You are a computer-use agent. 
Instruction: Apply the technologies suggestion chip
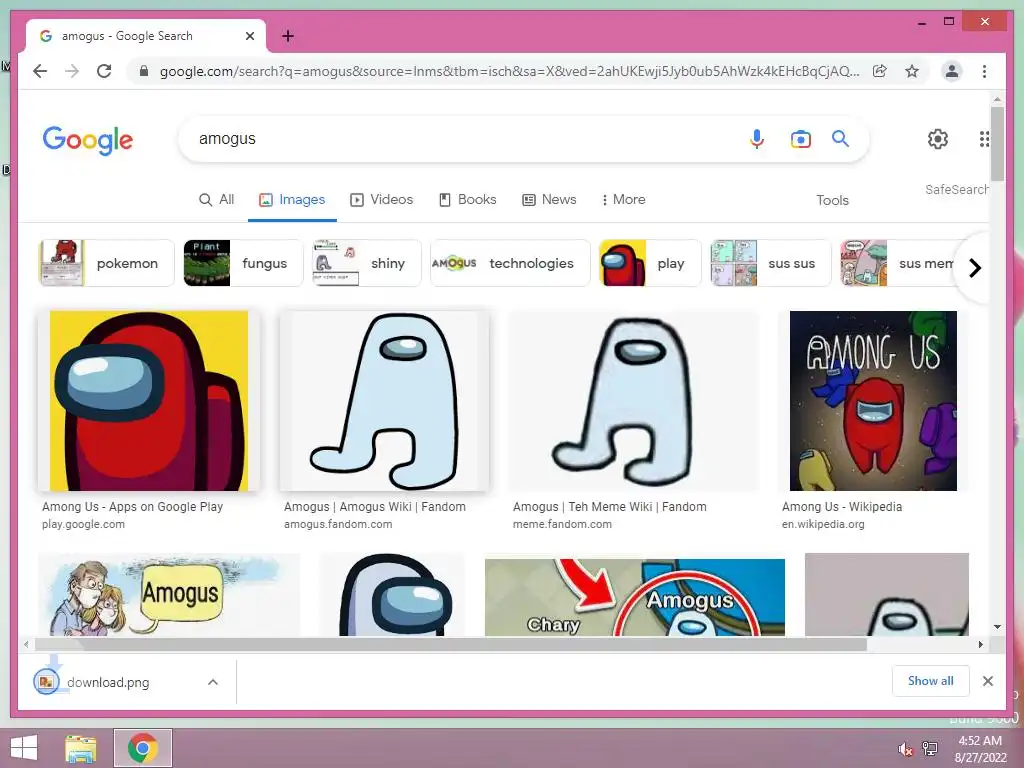point(510,263)
